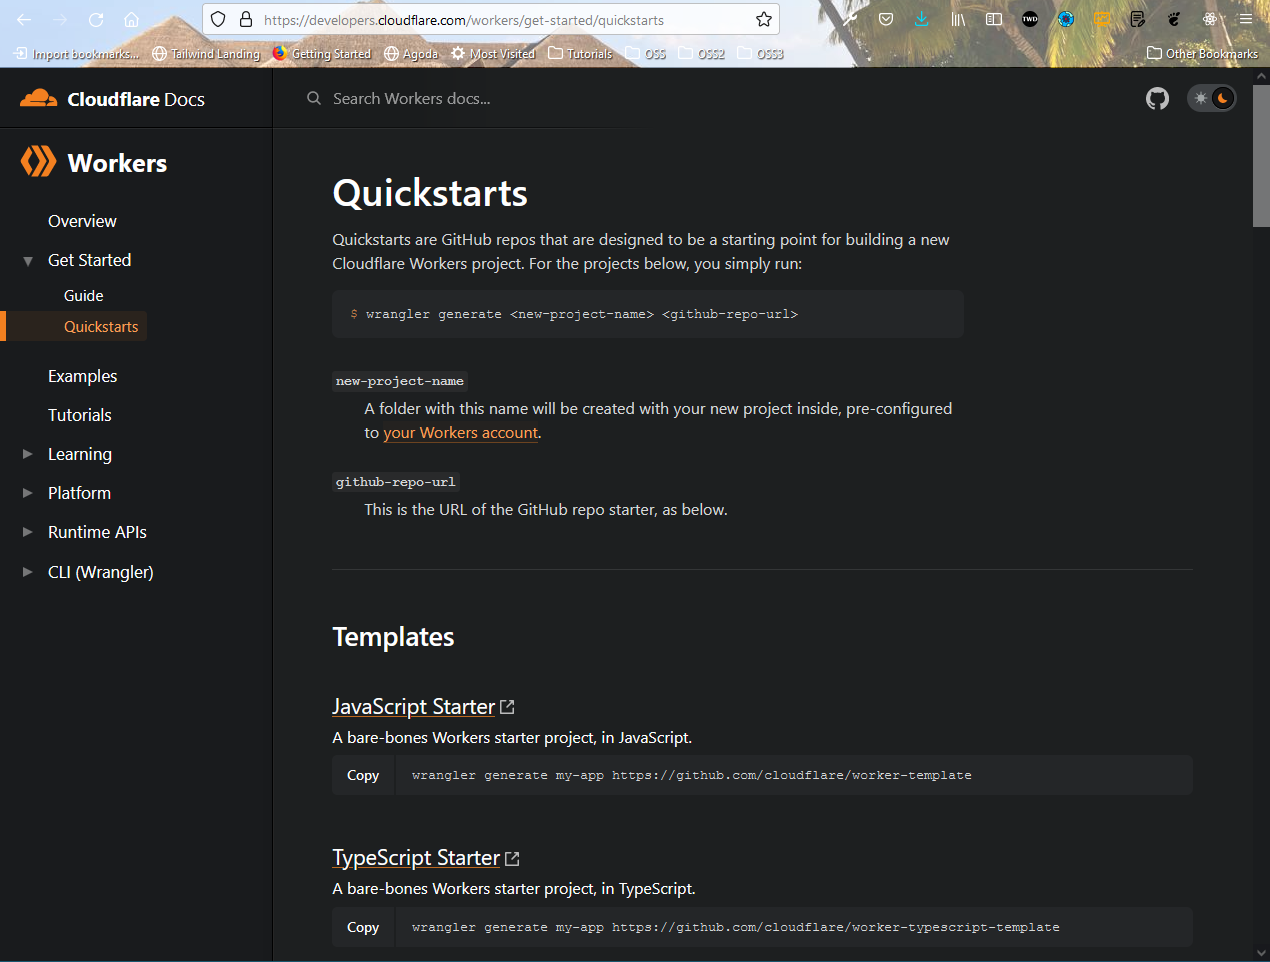Screen dimensions: 1270x962
Task: Open the Tutorials bookmarks folder
Action: (580, 54)
